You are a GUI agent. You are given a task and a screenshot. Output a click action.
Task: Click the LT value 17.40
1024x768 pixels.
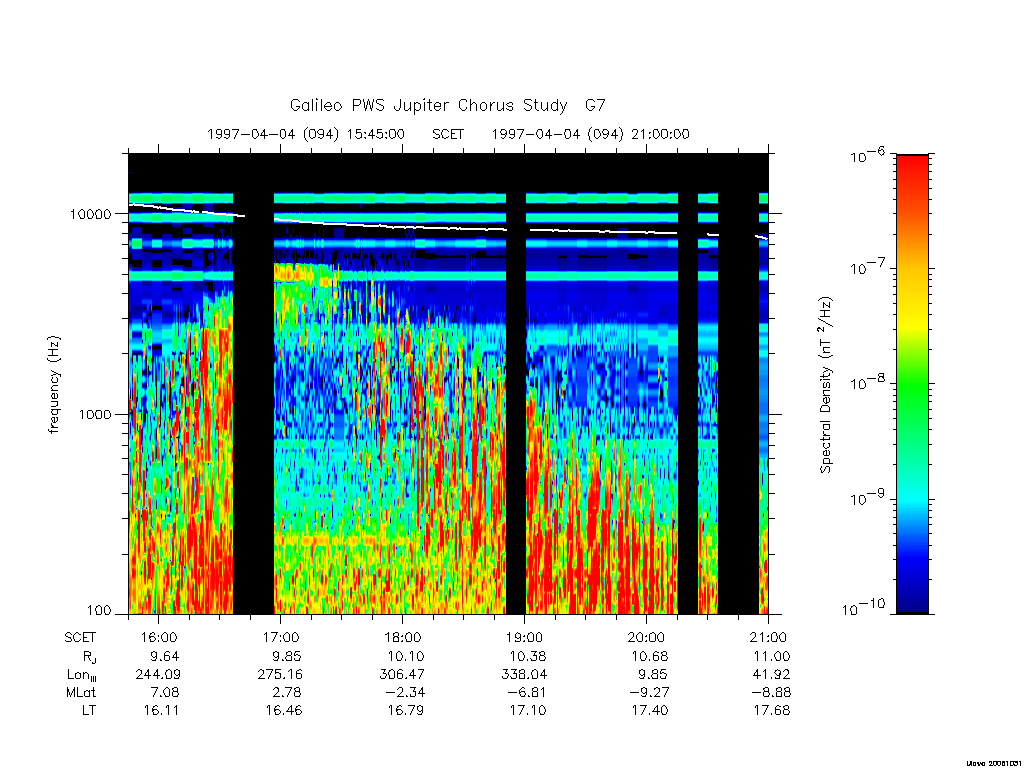coord(650,710)
